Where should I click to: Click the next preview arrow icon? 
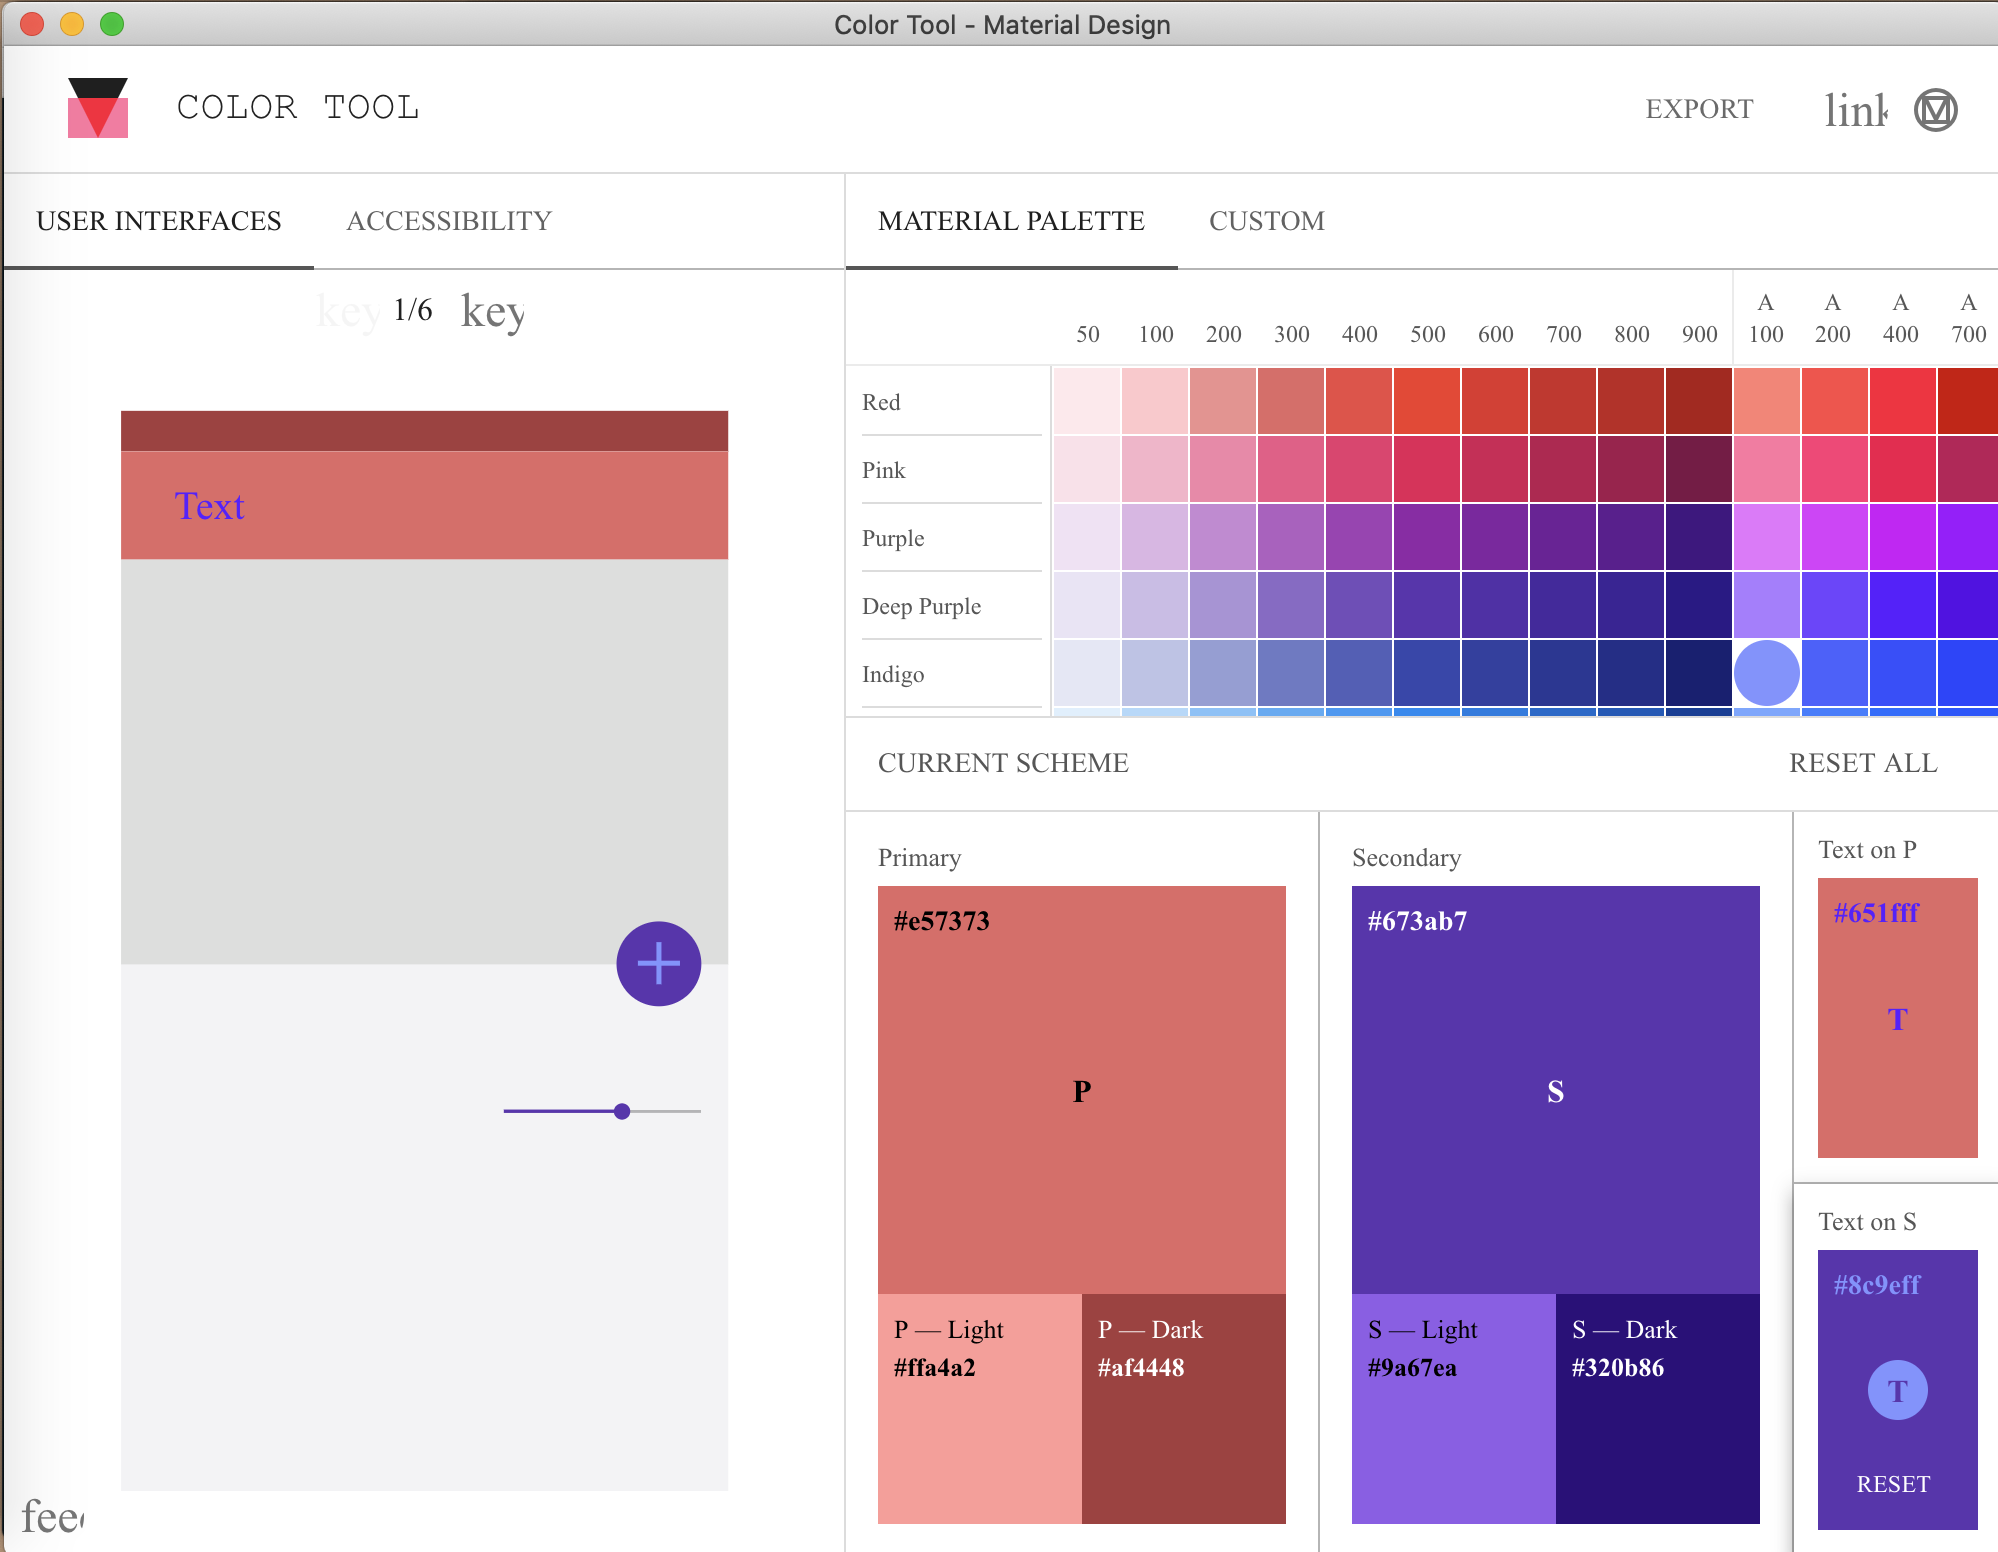pos(492,311)
